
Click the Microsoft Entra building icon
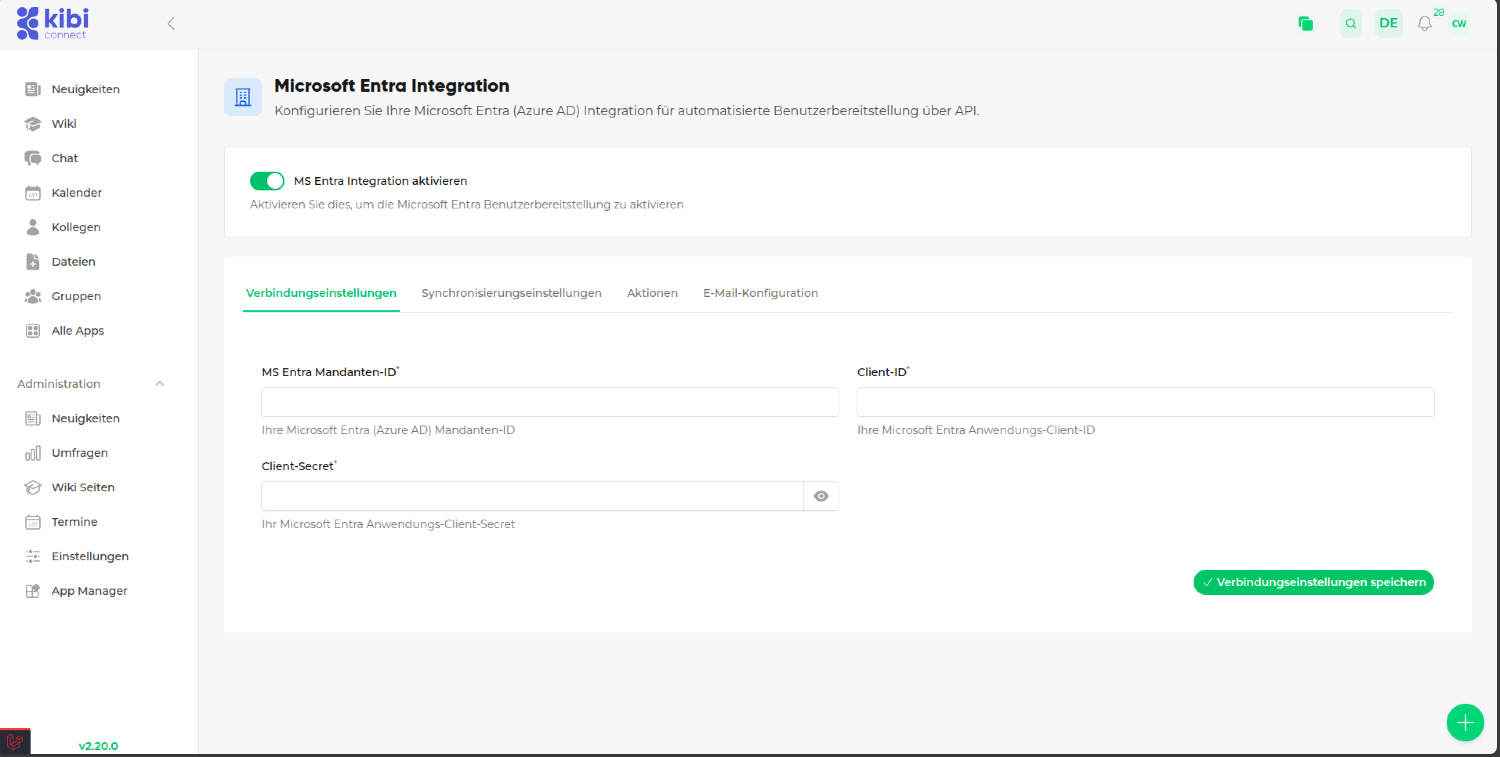point(243,97)
